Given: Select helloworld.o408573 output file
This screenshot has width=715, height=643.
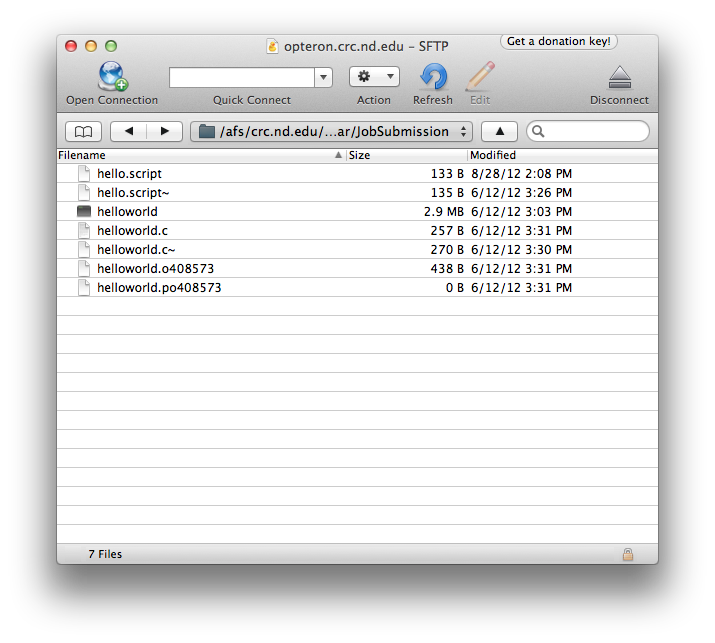Looking at the screenshot, I should [155, 269].
